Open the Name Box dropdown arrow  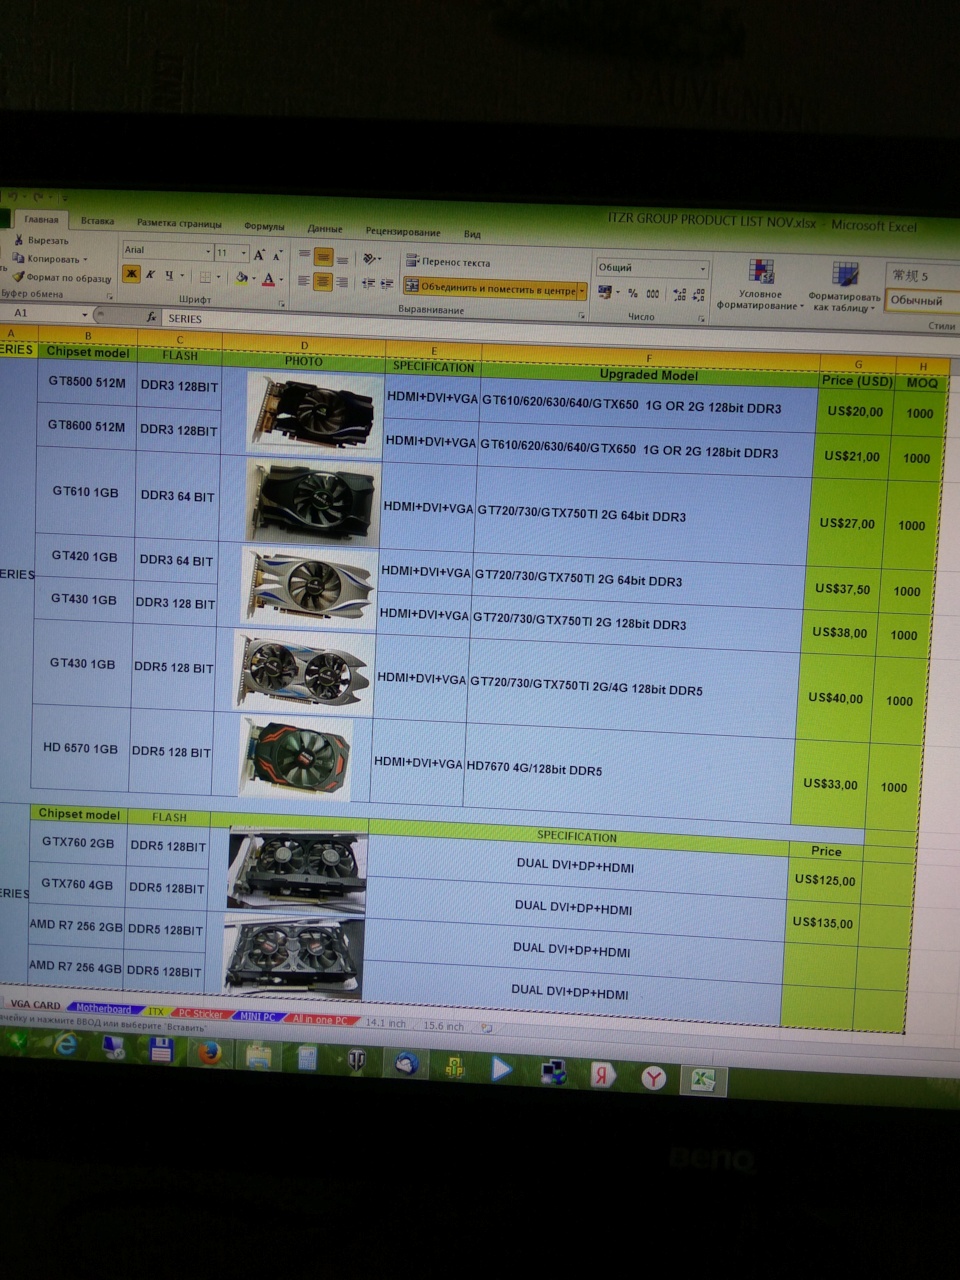coord(84,314)
